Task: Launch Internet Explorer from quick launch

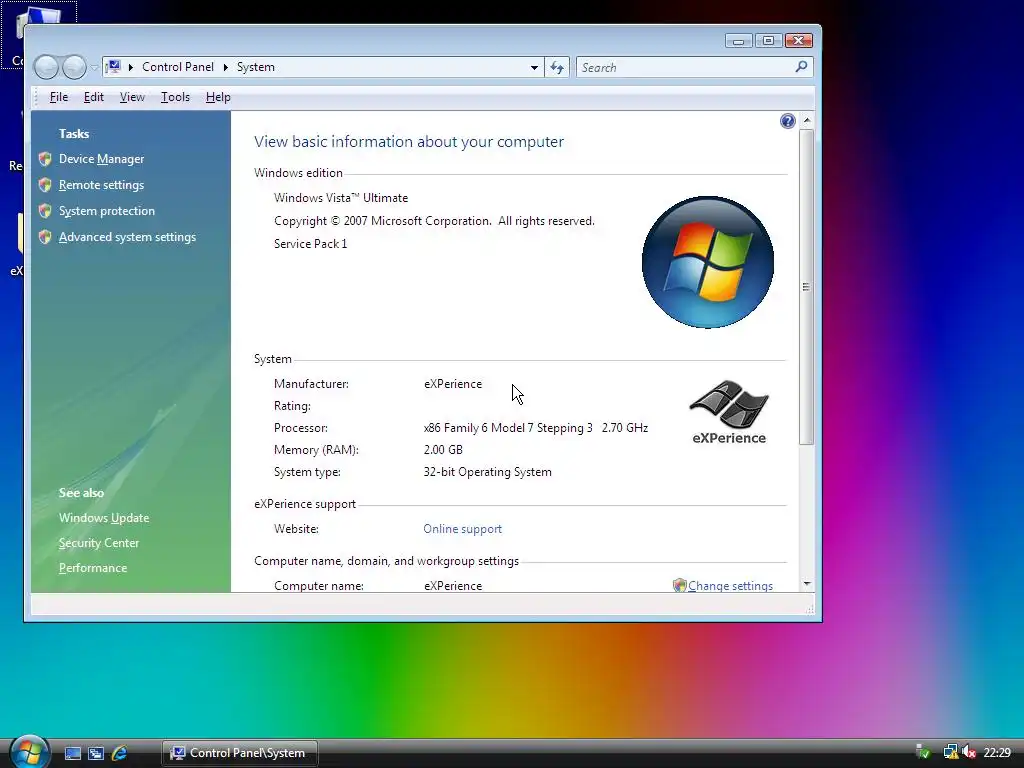Action: point(119,754)
